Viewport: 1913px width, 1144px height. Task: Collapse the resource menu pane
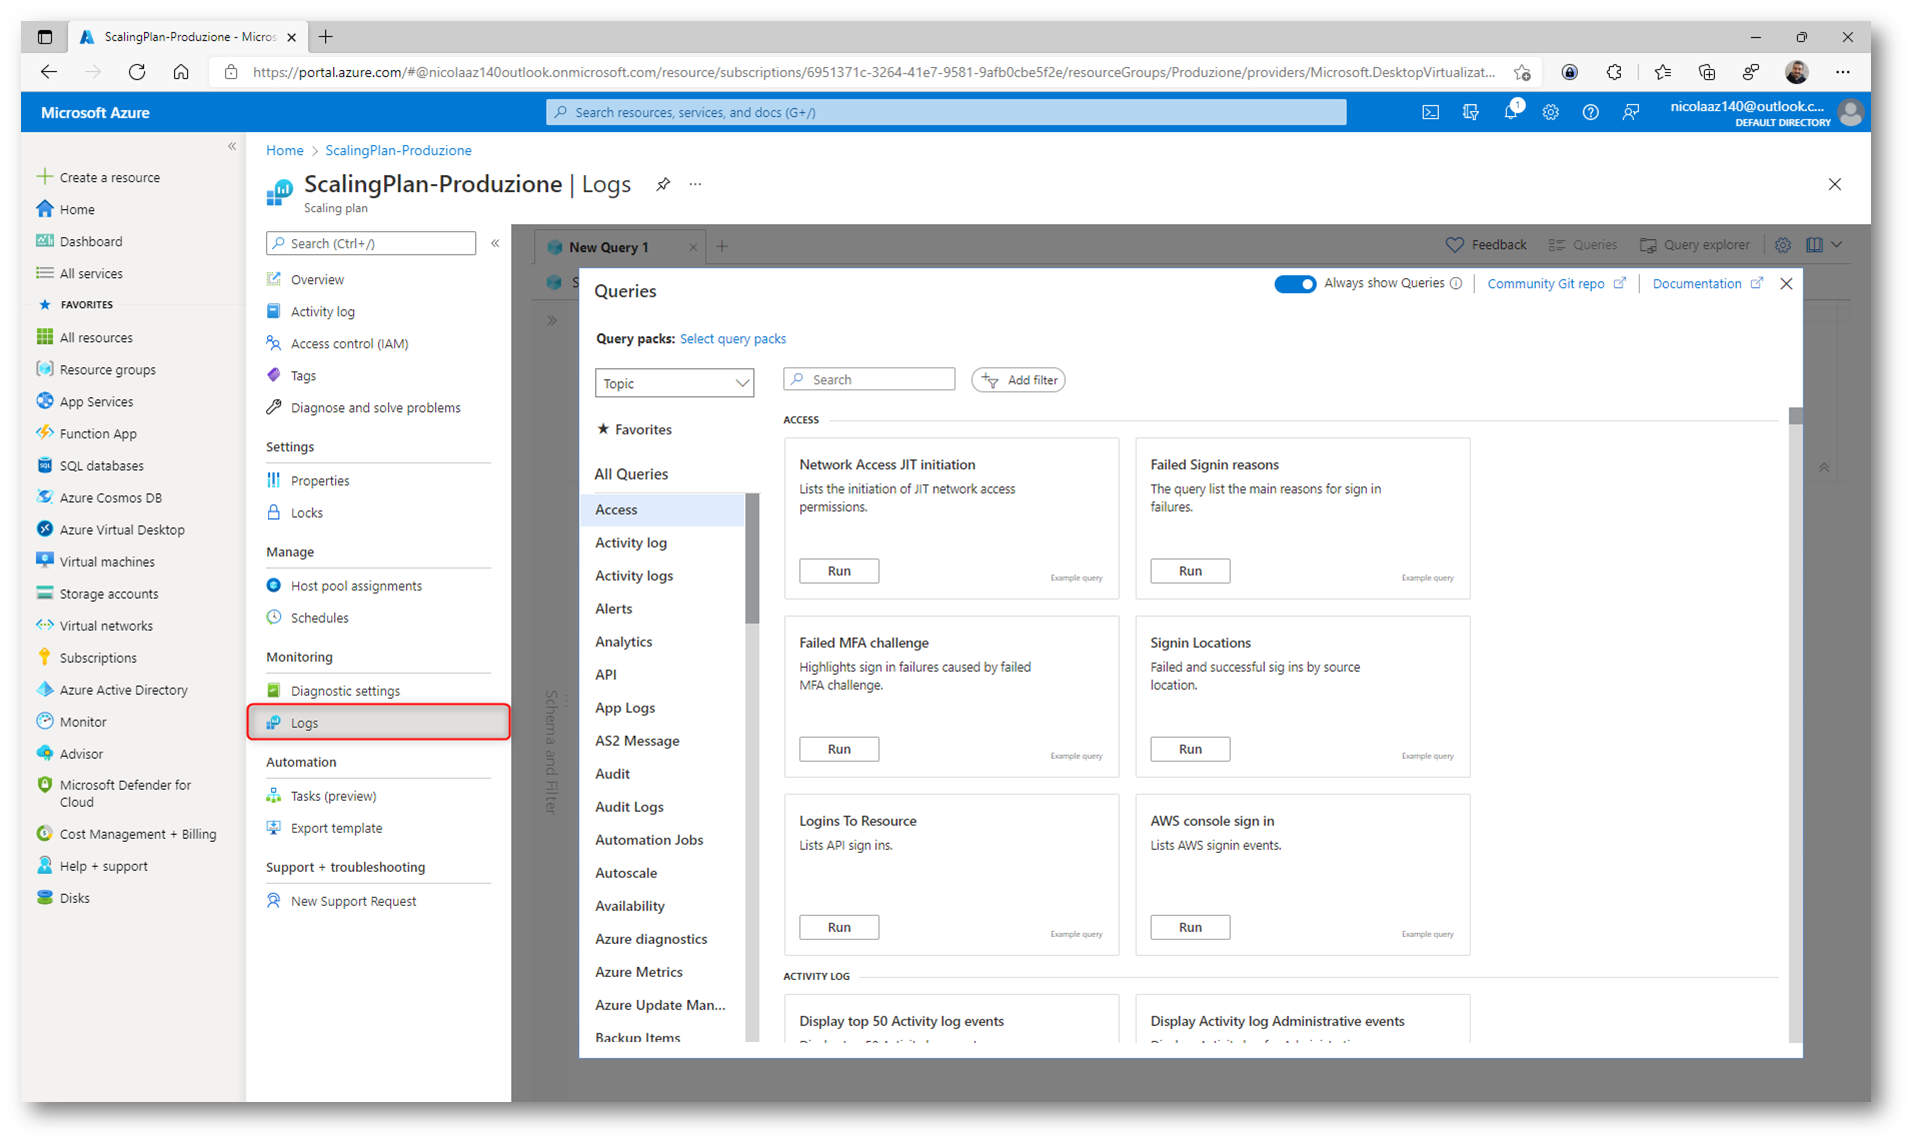pyautogui.click(x=495, y=243)
